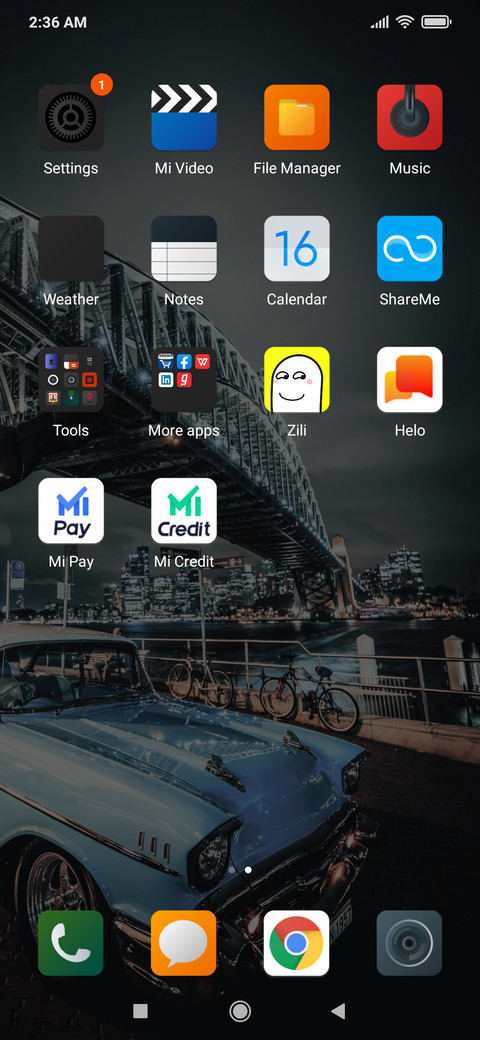Tap the Back navigation triangle
The height and width of the screenshot is (1040, 480).
(338, 1011)
